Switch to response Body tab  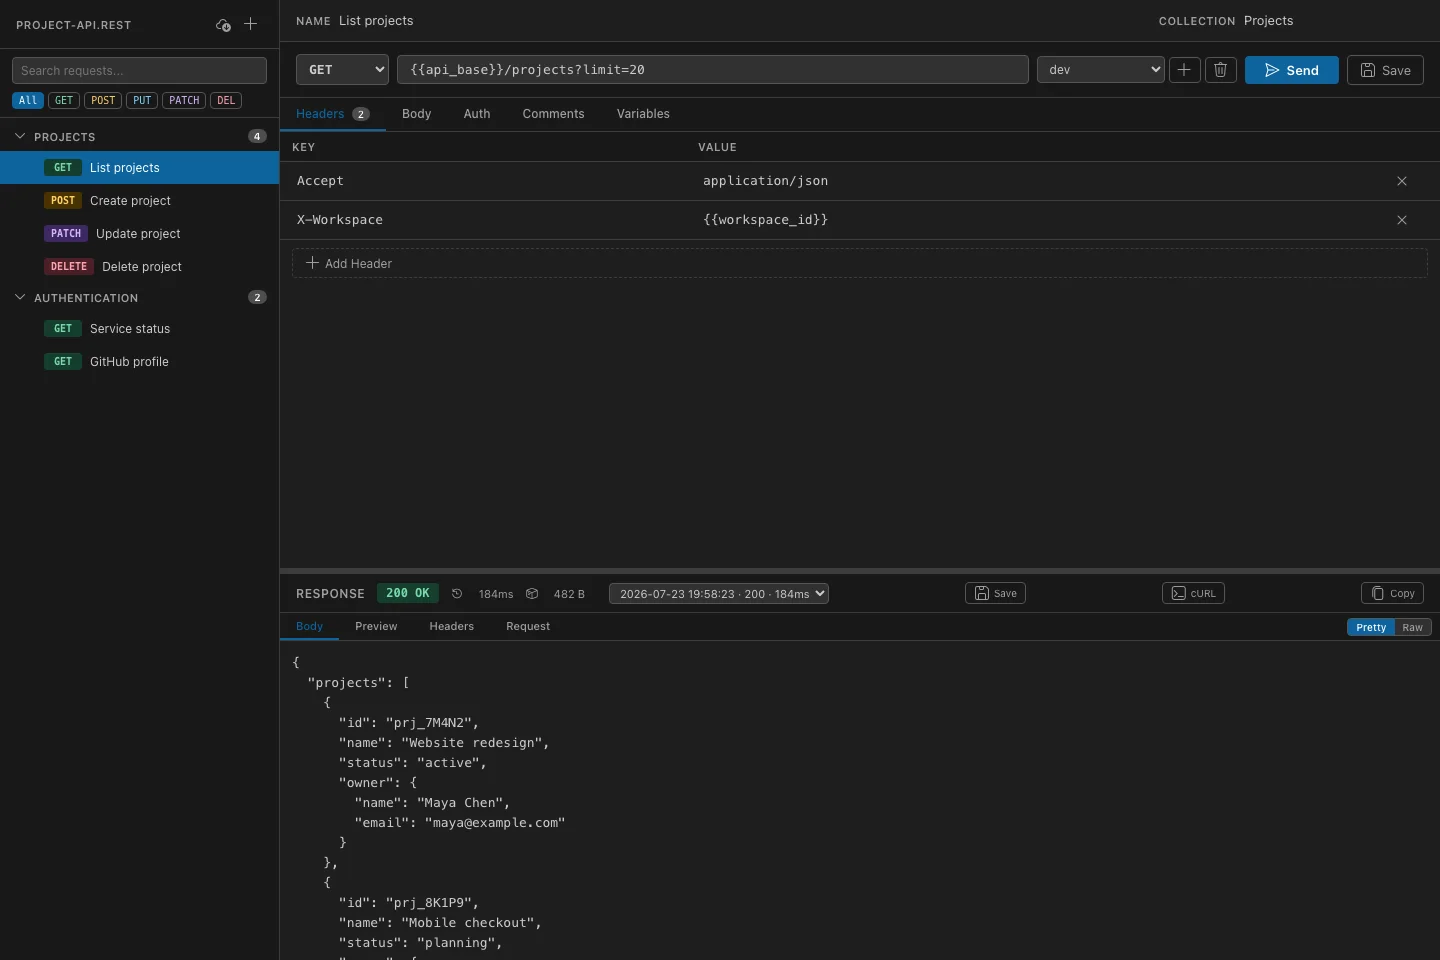point(310,626)
